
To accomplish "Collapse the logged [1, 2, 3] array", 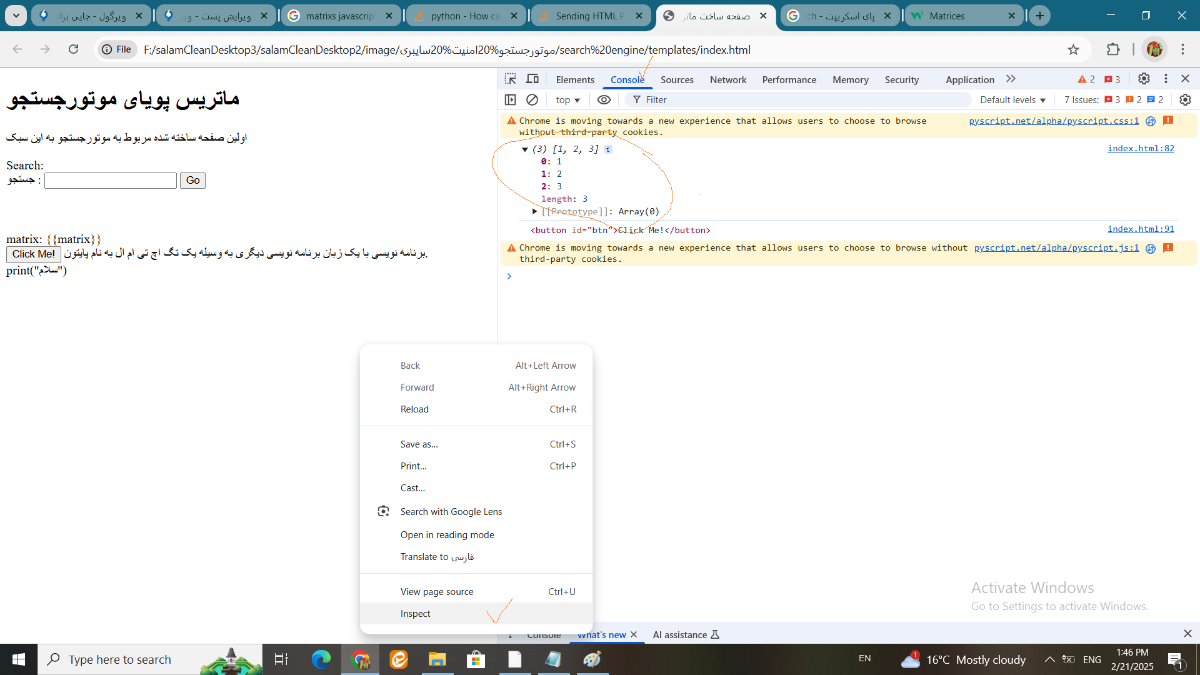I will click(525, 149).
